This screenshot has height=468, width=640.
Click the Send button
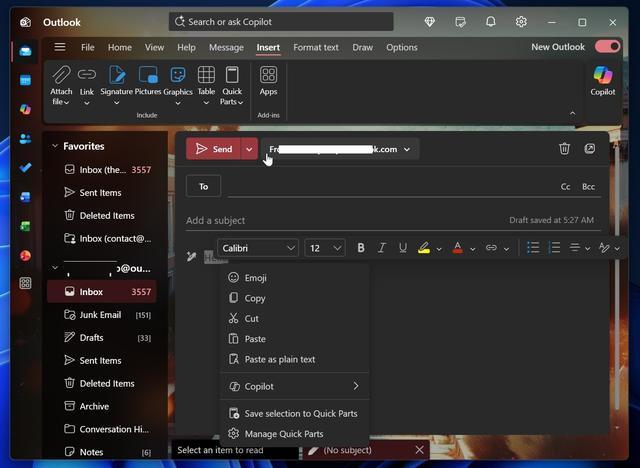pyautogui.click(x=214, y=149)
